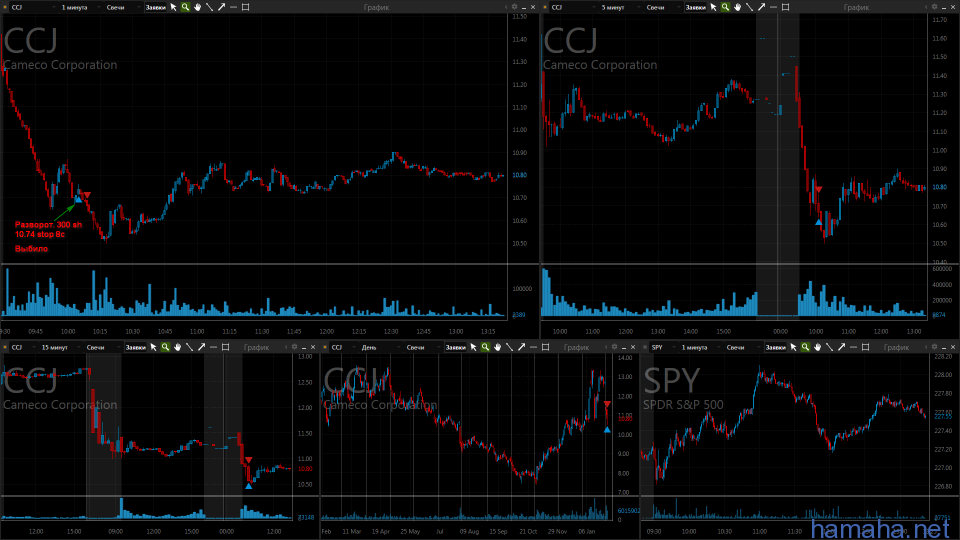Choose hand pan tool in daily CCJ chart
The width and height of the screenshot is (960, 540).
coord(497,347)
